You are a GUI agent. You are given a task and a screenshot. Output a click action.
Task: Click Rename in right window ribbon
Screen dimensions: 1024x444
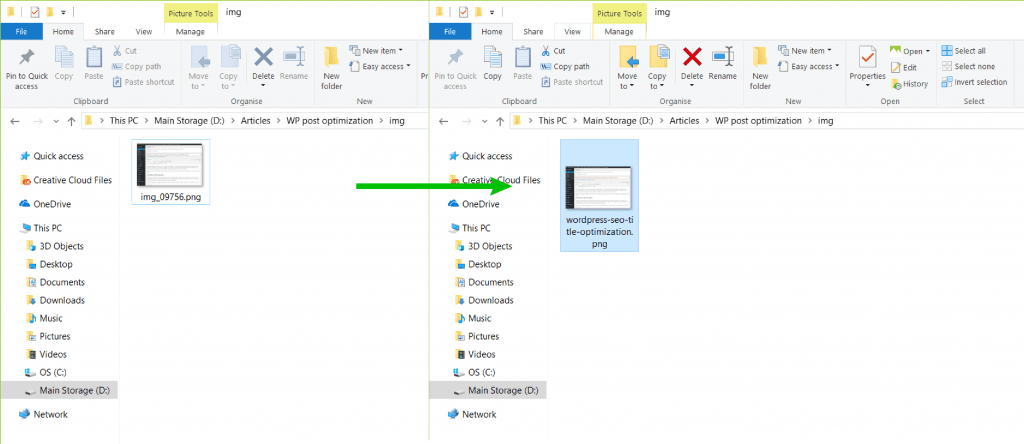tap(722, 65)
